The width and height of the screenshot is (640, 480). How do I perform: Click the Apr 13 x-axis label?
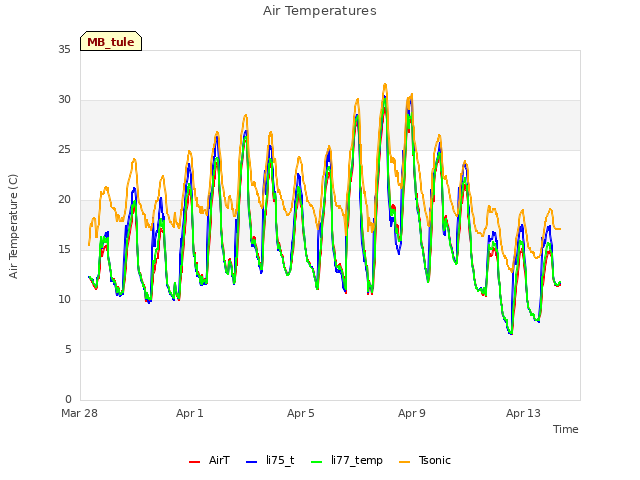[x=523, y=413]
